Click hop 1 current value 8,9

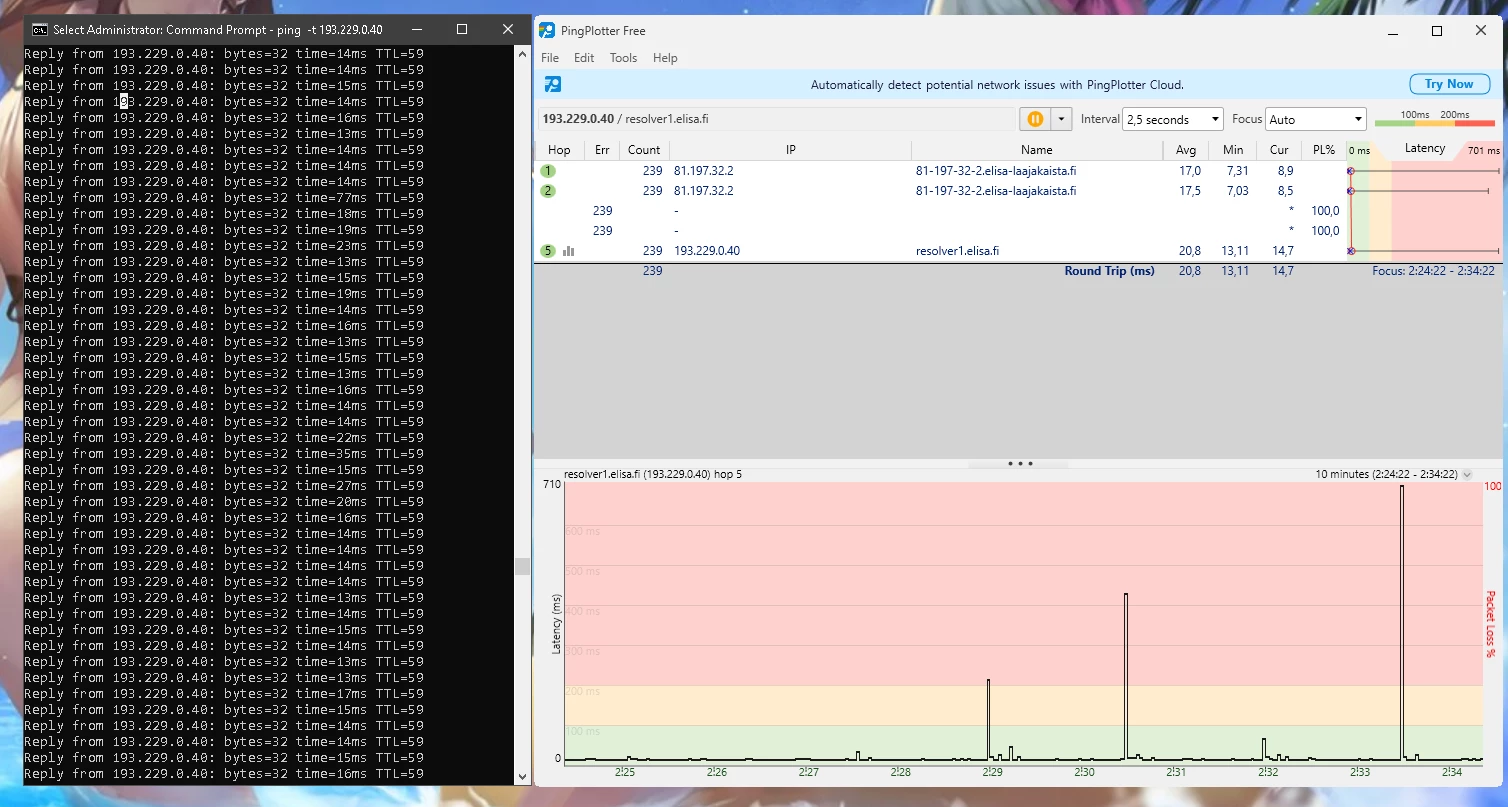(x=1285, y=171)
